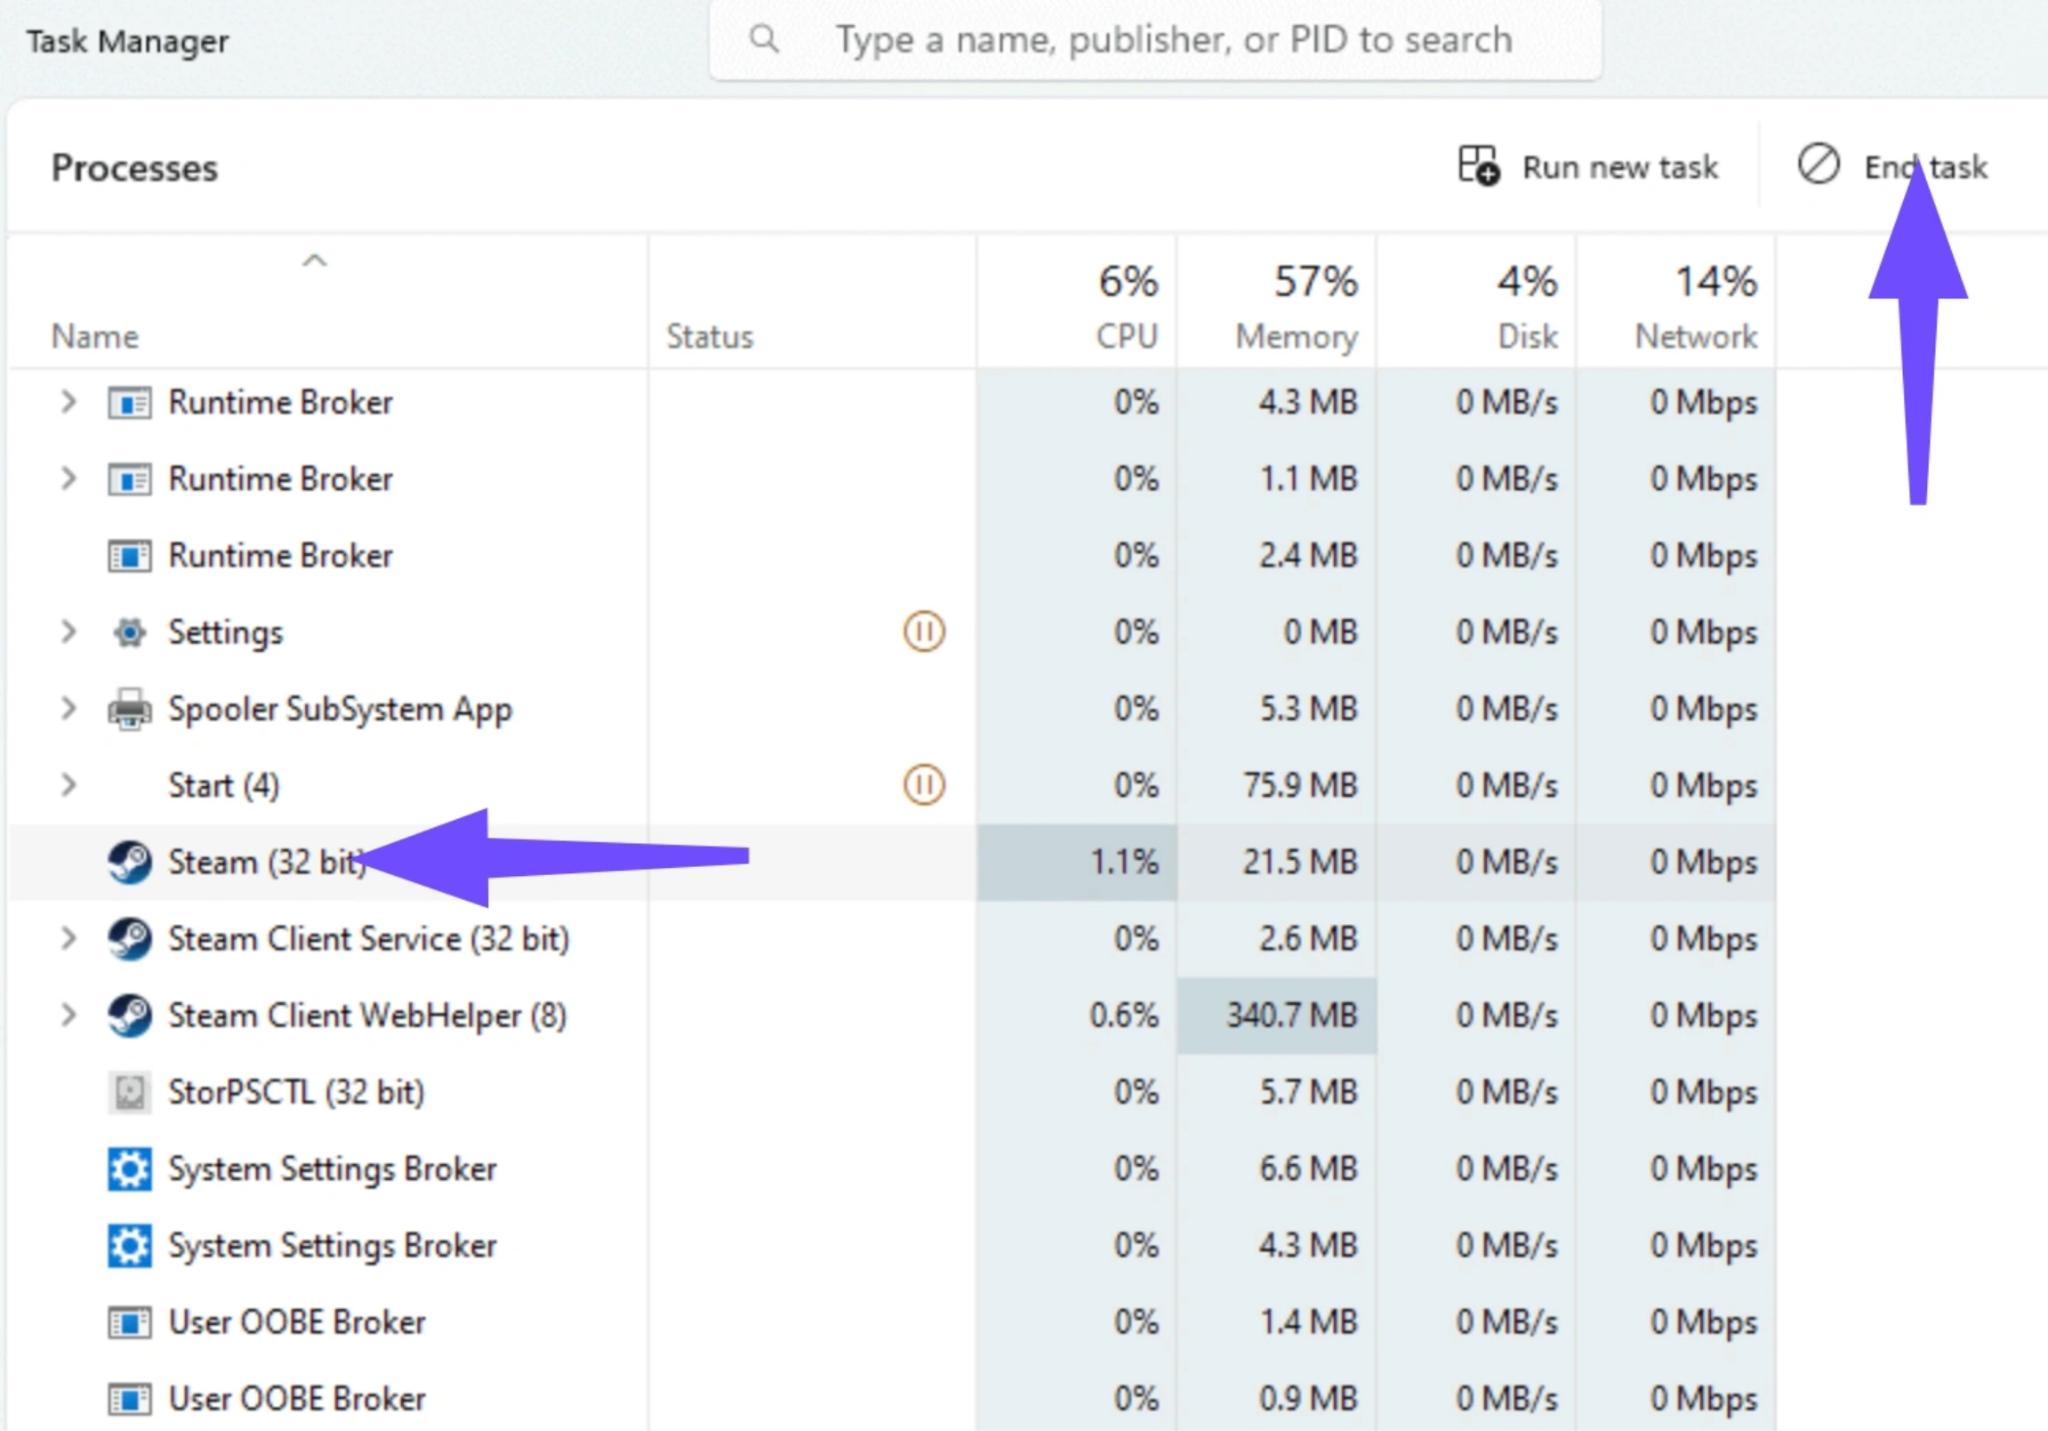Expand the Steam Client WebHelper (8) group

pos(68,1016)
